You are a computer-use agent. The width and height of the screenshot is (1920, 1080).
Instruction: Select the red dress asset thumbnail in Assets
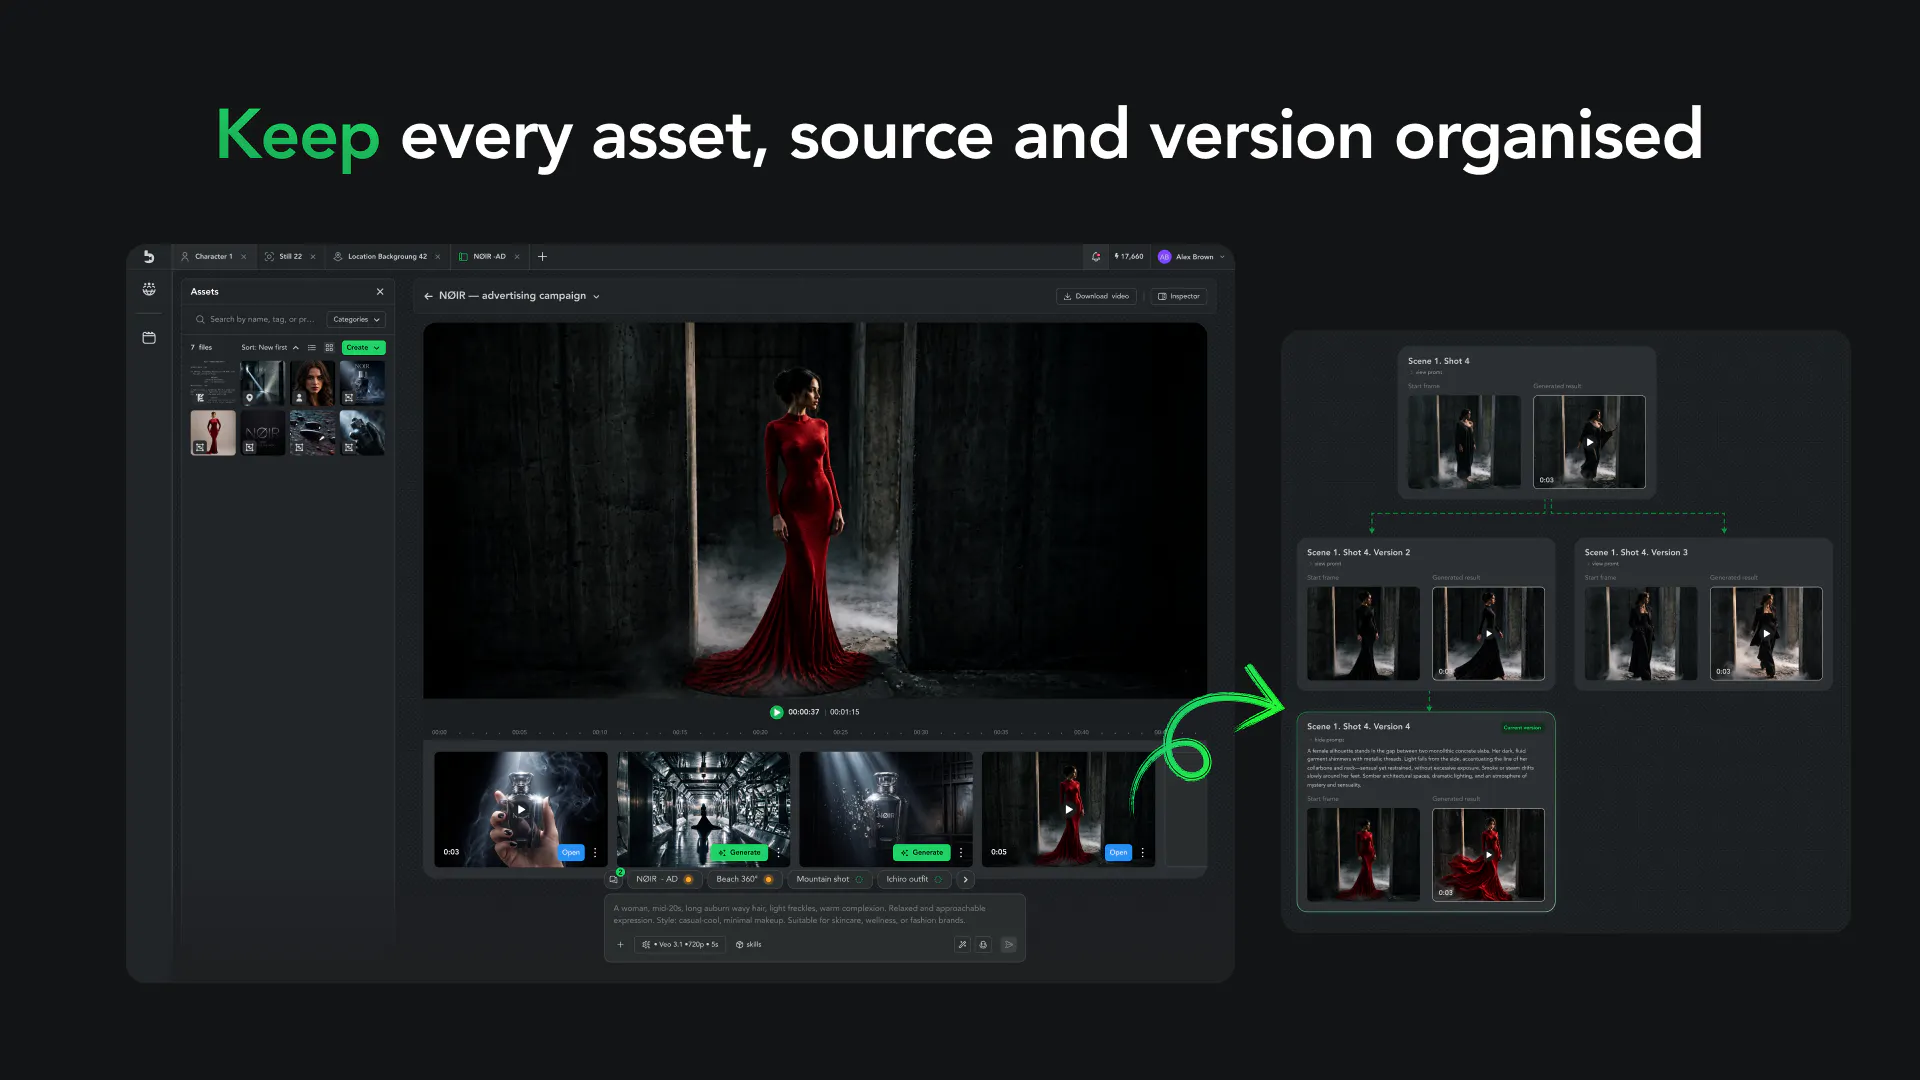(213, 433)
